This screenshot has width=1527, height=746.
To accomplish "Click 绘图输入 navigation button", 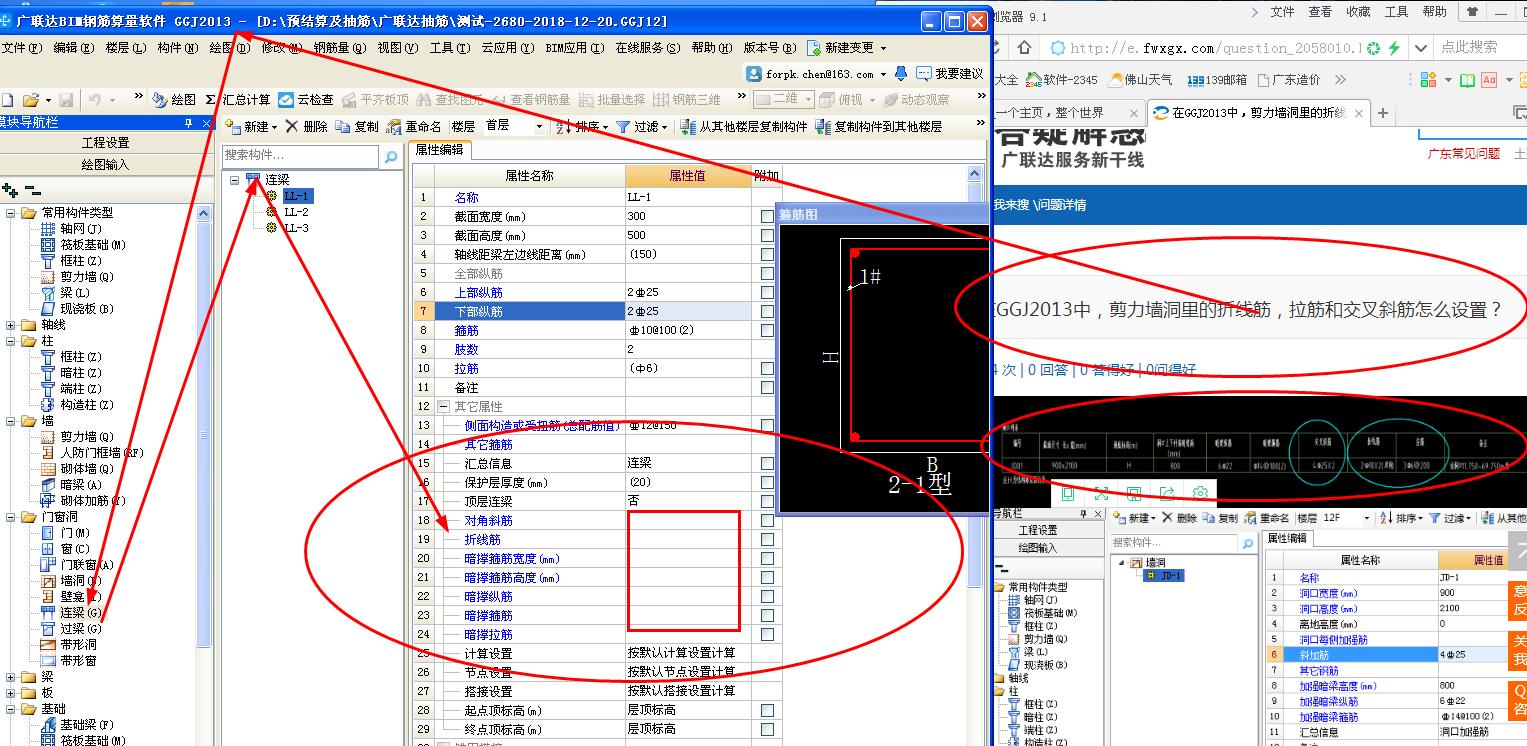I will coord(105,164).
